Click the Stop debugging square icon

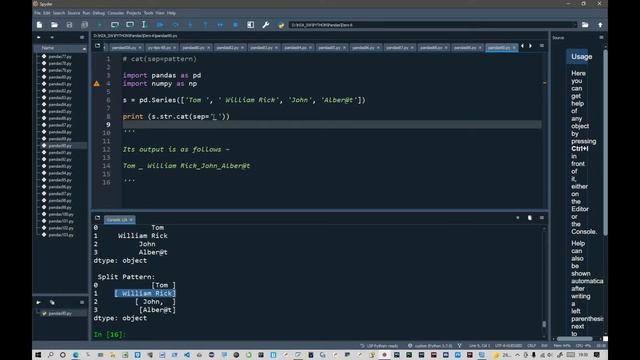tap(236, 25)
